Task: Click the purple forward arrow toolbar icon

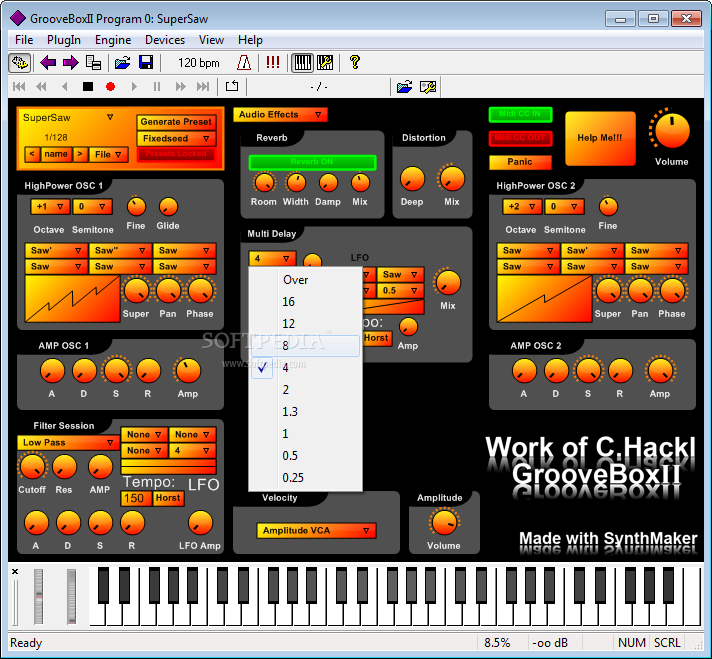Action: click(70, 63)
